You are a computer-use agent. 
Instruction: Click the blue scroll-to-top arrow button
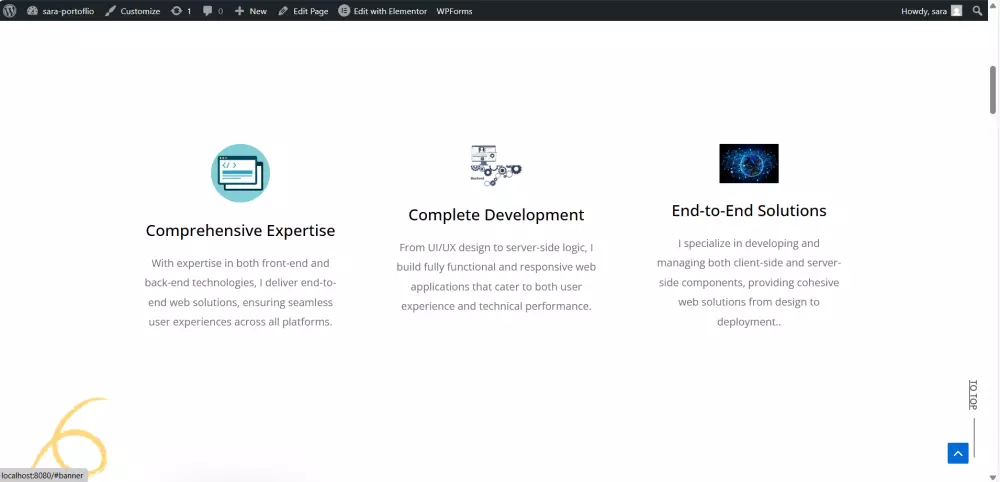tap(958, 453)
